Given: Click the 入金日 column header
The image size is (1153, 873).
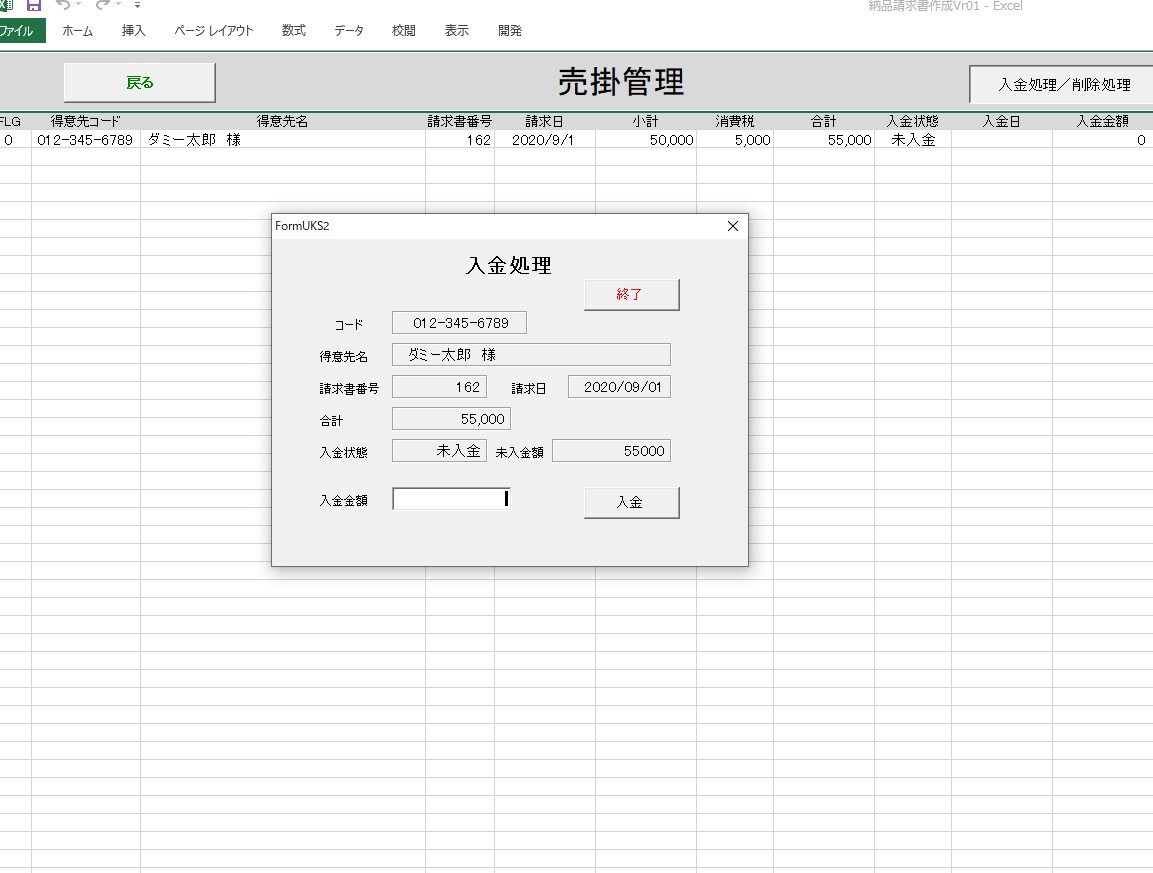Looking at the screenshot, I should point(1002,121).
